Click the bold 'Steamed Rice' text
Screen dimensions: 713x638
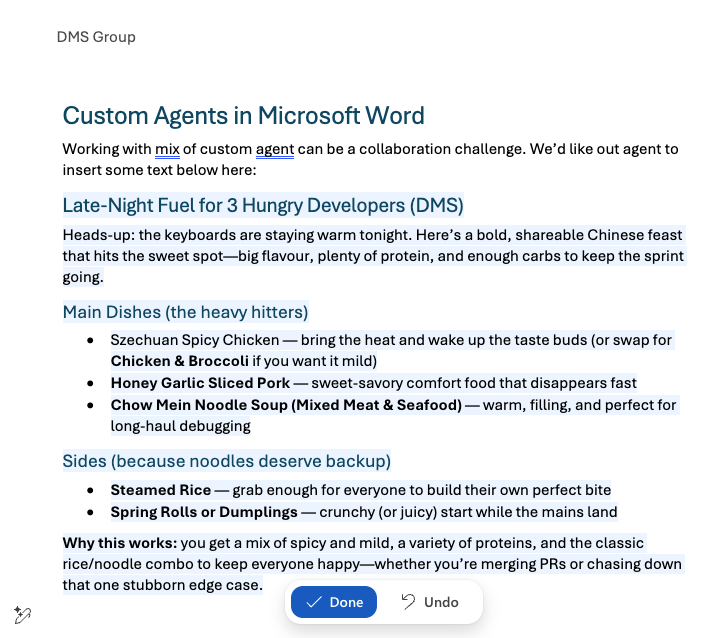tap(161, 490)
